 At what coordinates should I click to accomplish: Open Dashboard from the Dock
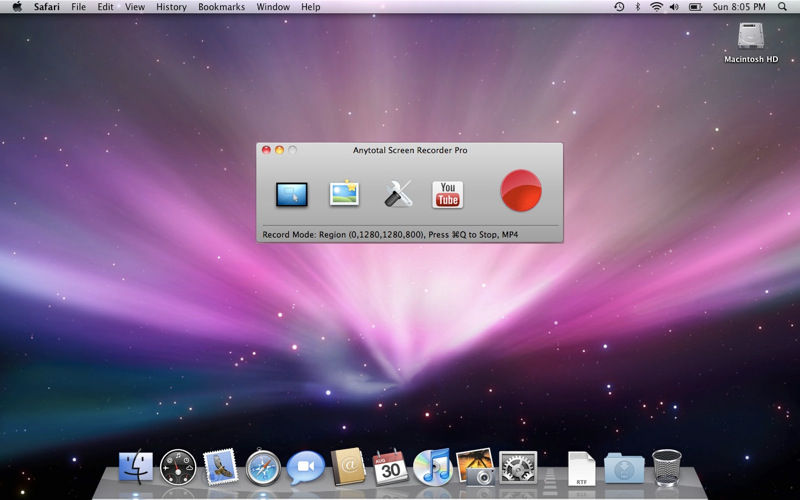click(x=178, y=467)
